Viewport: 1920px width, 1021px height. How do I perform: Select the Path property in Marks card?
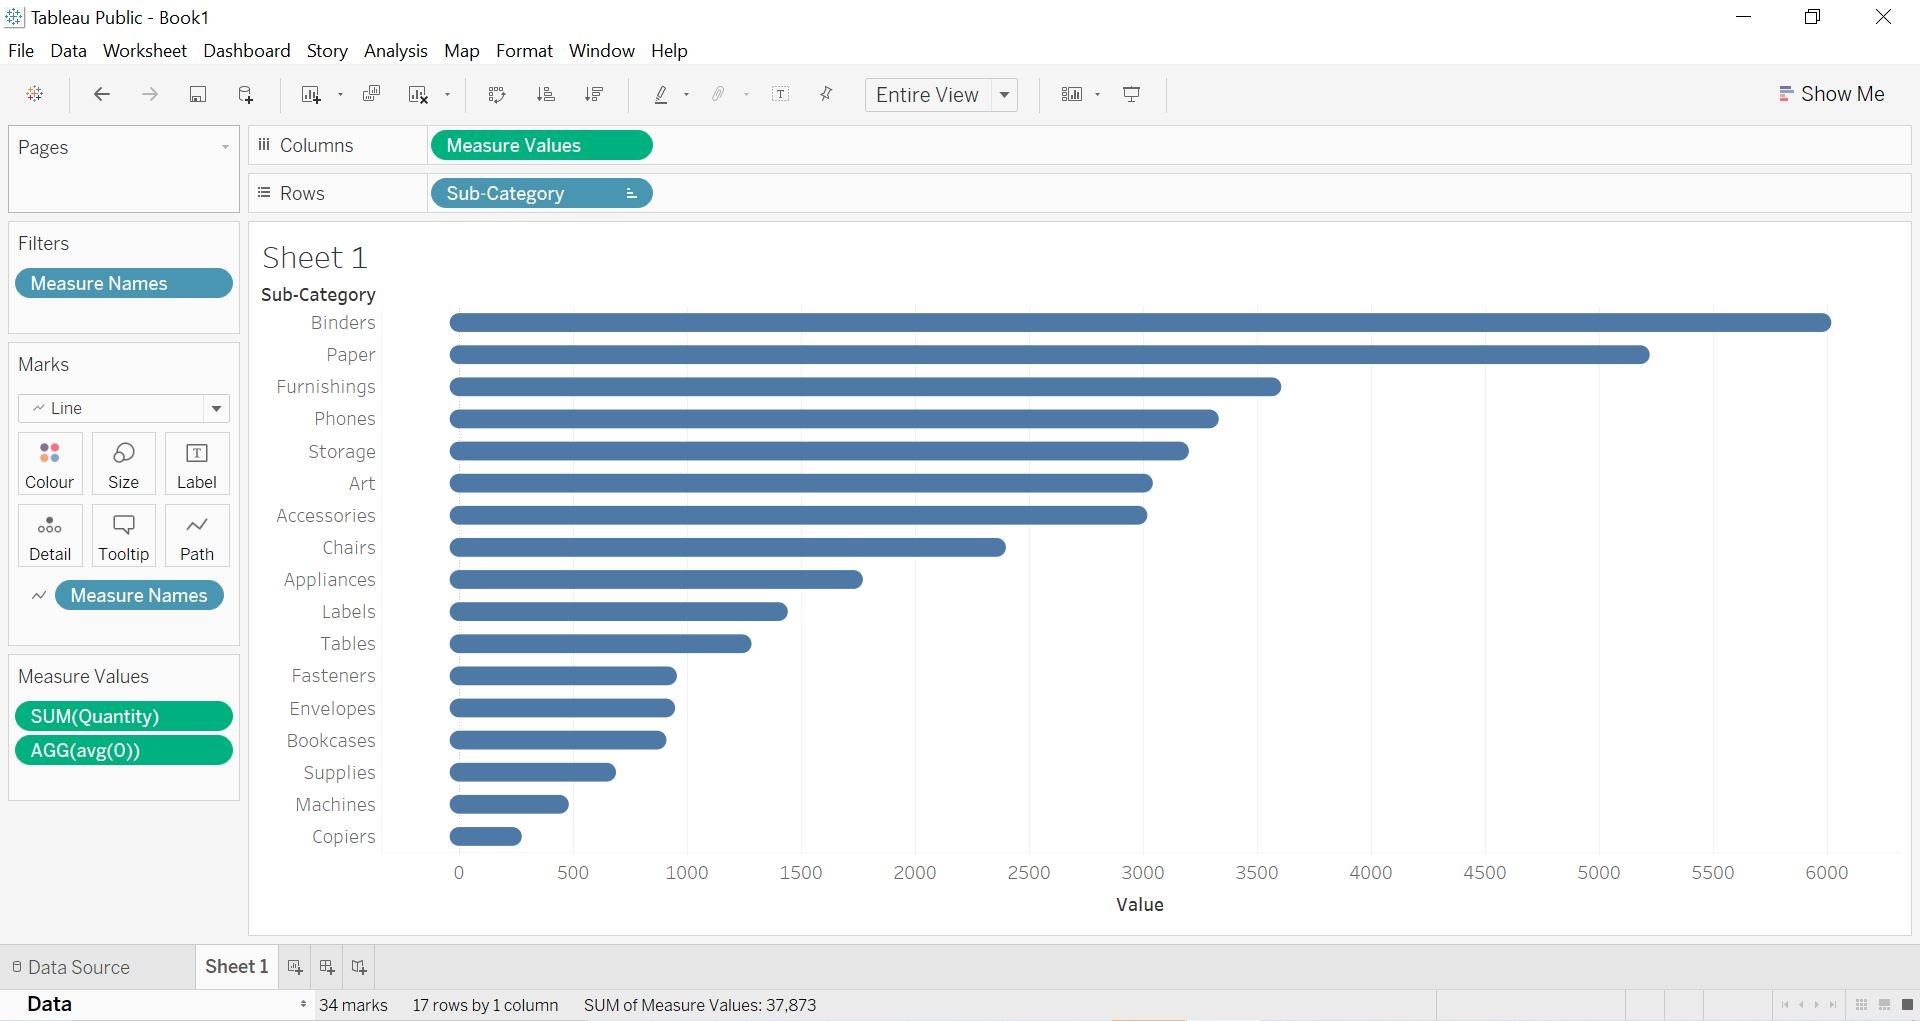pyautogui.click(x=196, y=536)
